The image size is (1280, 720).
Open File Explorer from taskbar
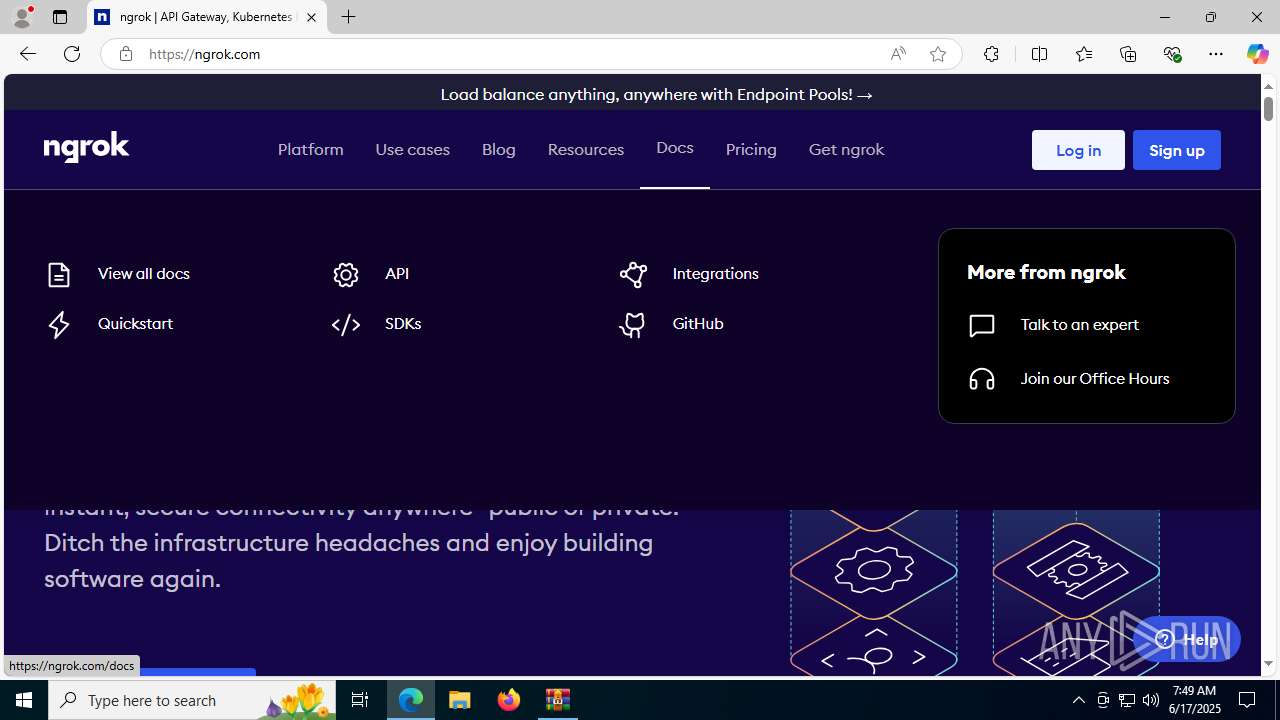[x=460, y=700]
